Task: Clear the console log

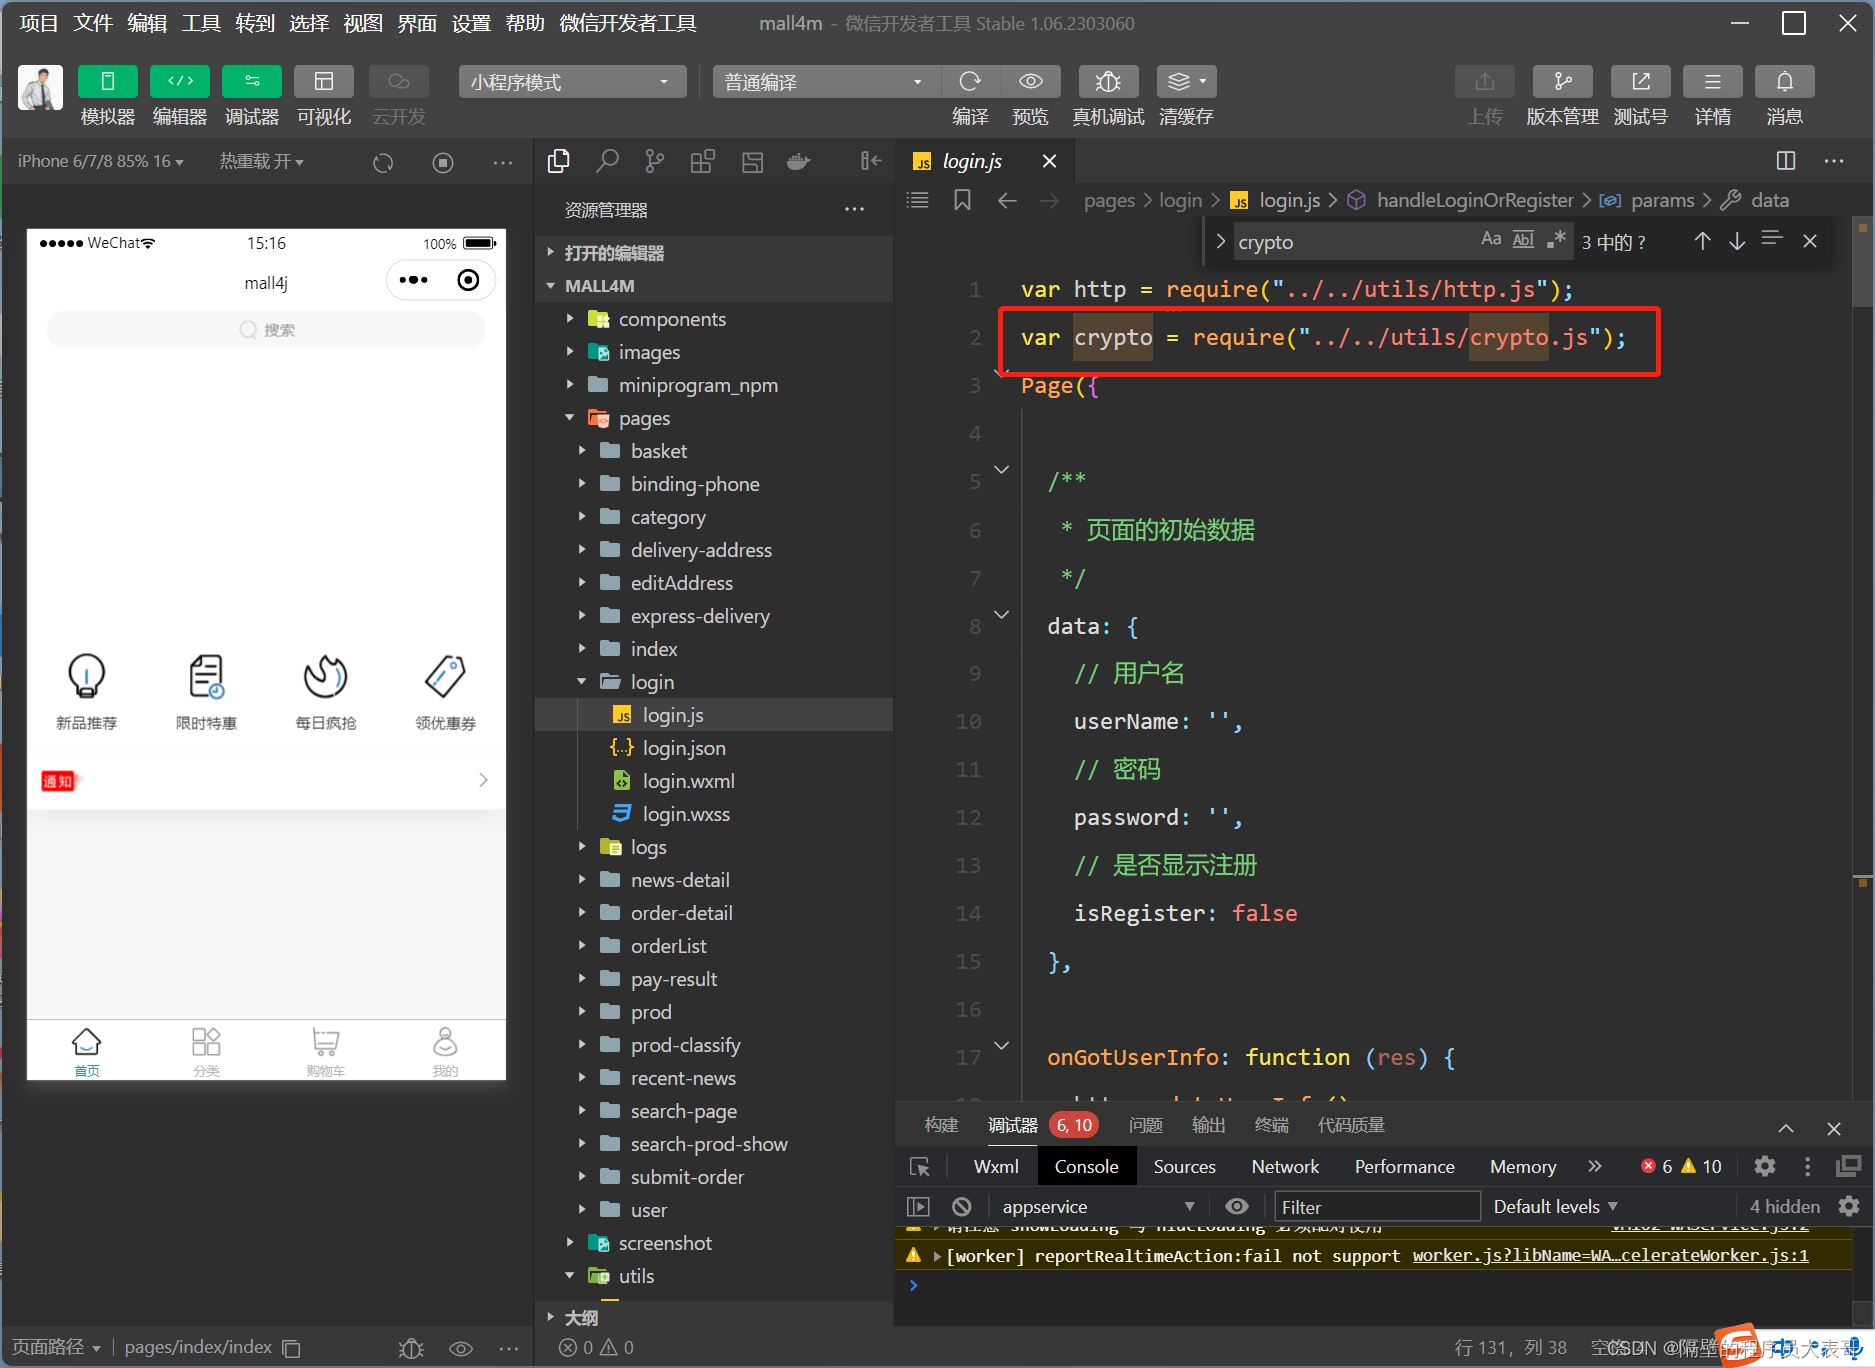Action: click(x=962, y=1207)
